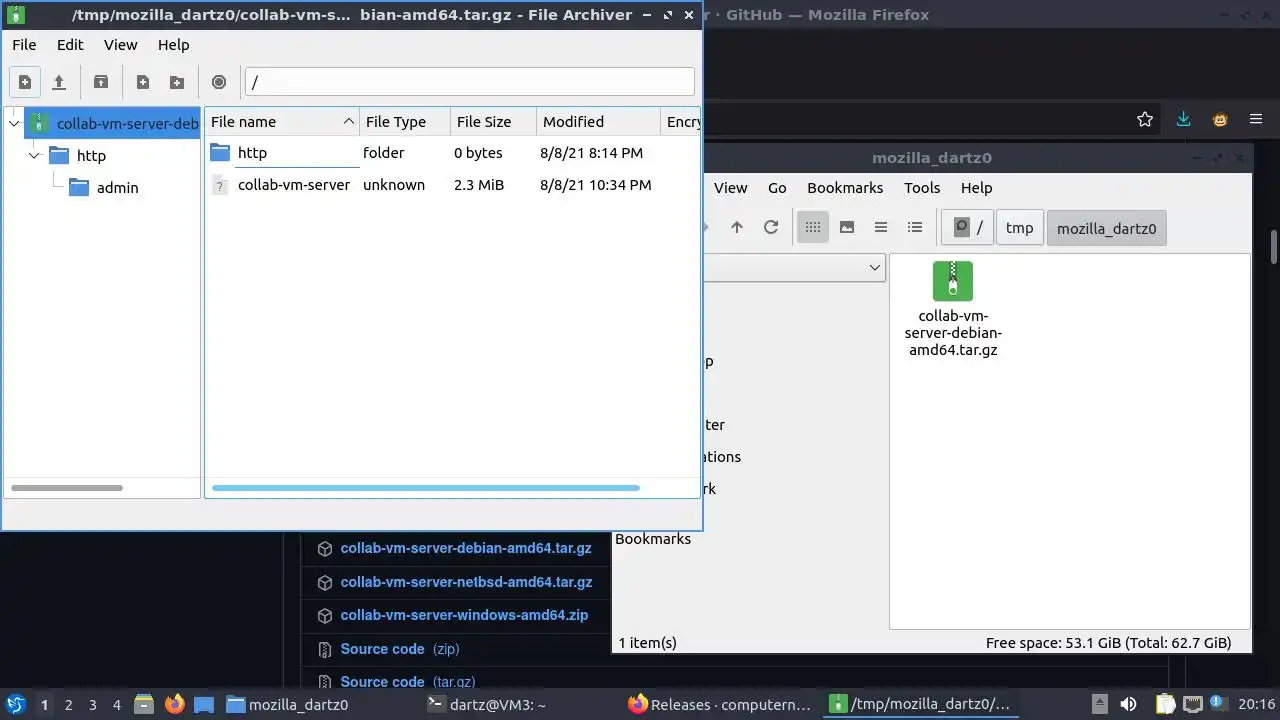
Task: Open collab-vm-server-windows-amd64.zip GitHub link
Action: (464, 615)
